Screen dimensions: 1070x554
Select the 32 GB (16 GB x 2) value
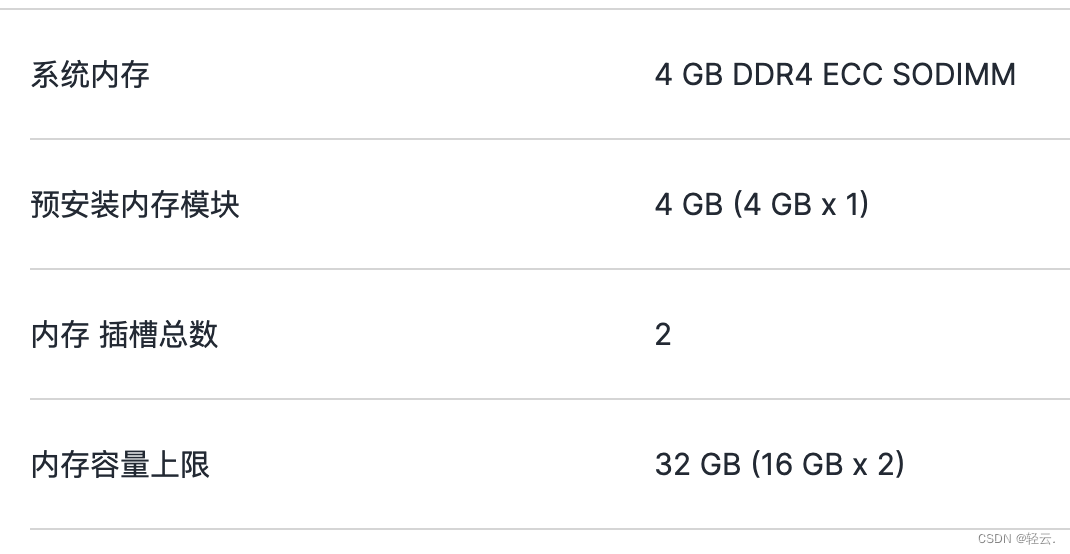coord(780,465)
